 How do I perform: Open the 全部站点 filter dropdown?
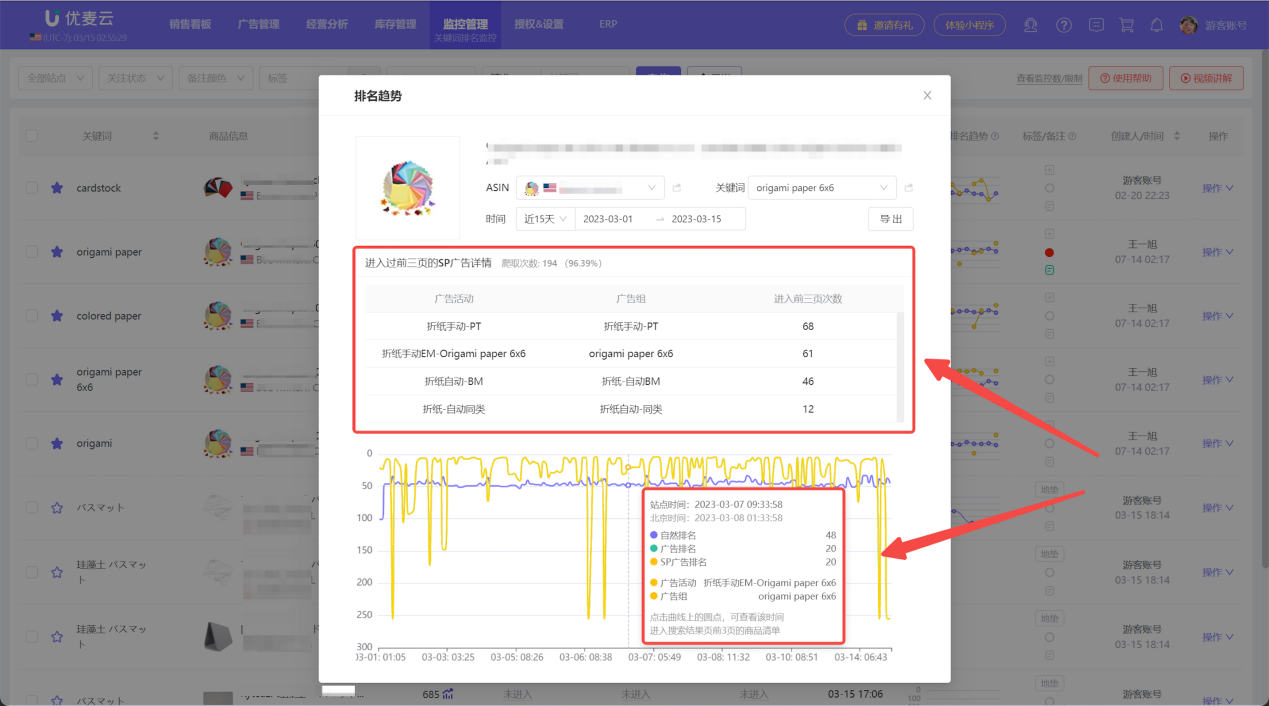tap(54, 76)
